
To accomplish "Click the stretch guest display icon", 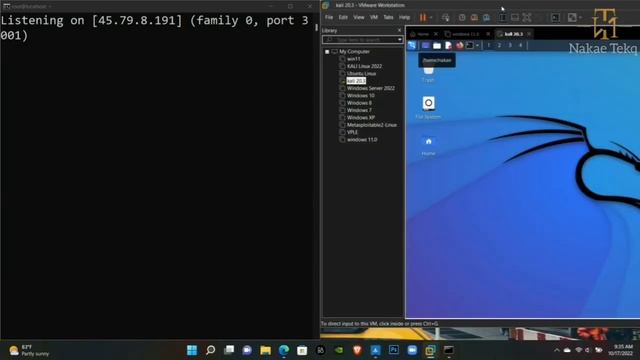I will click(x=572, y=18).
